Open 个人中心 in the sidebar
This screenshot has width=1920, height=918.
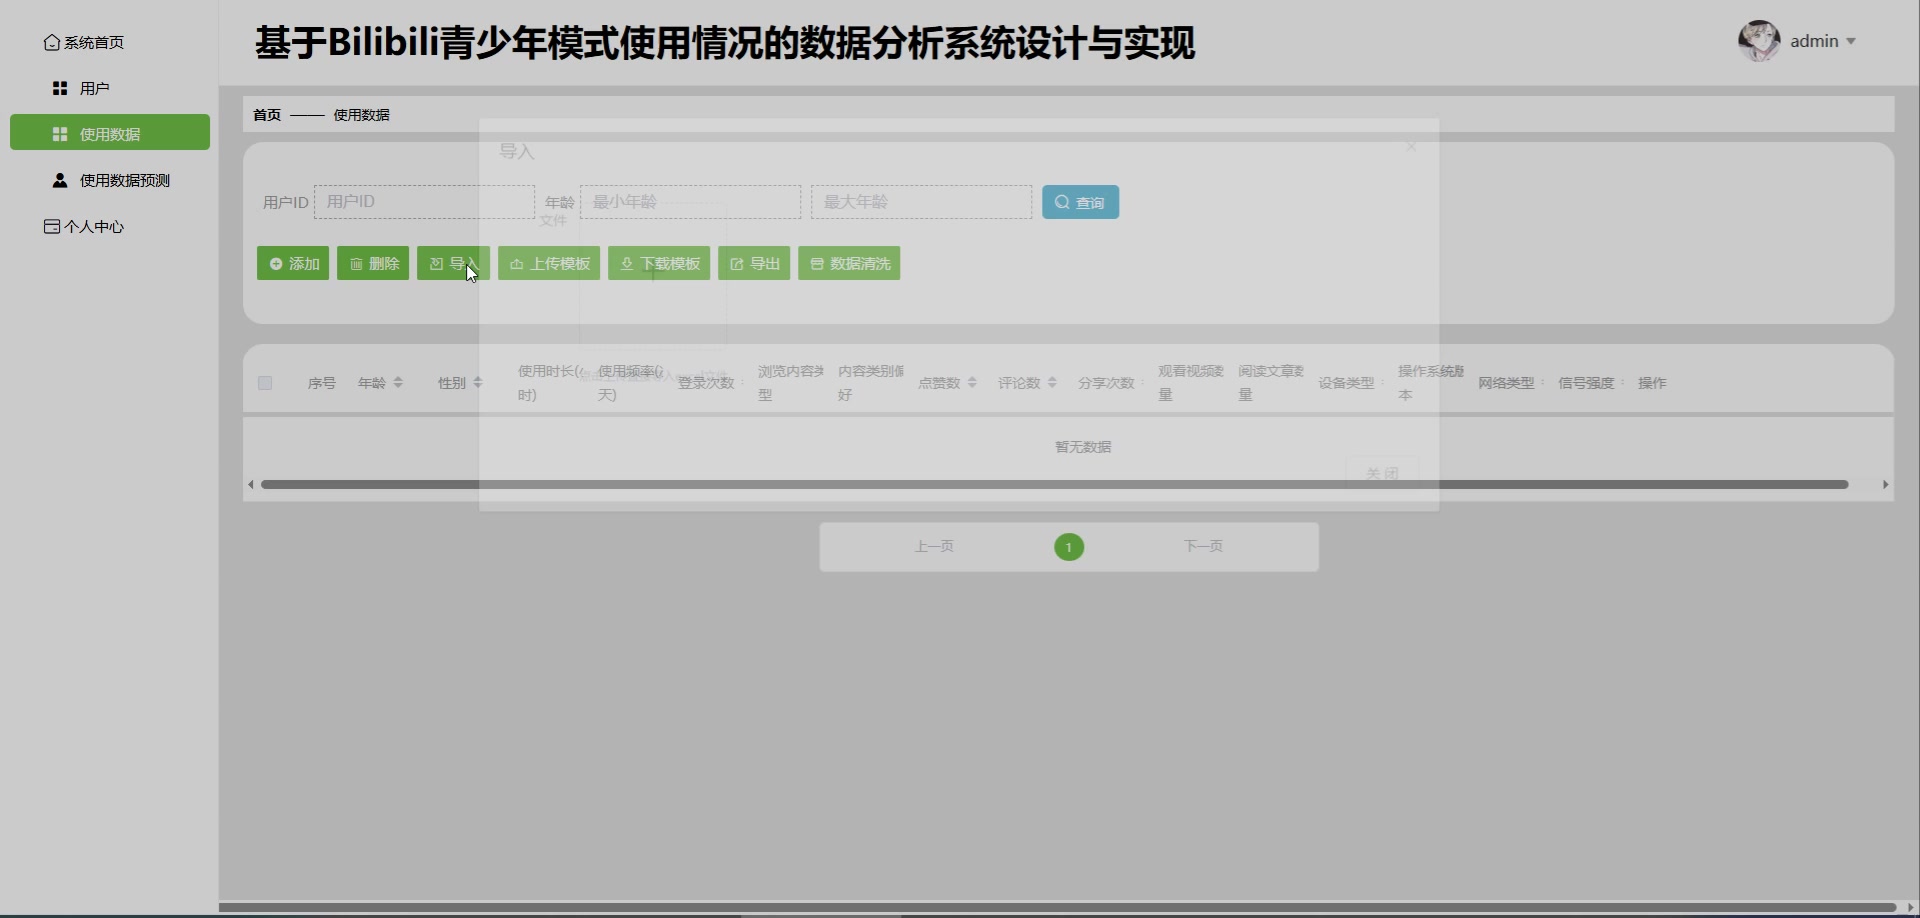pos(84,226)
